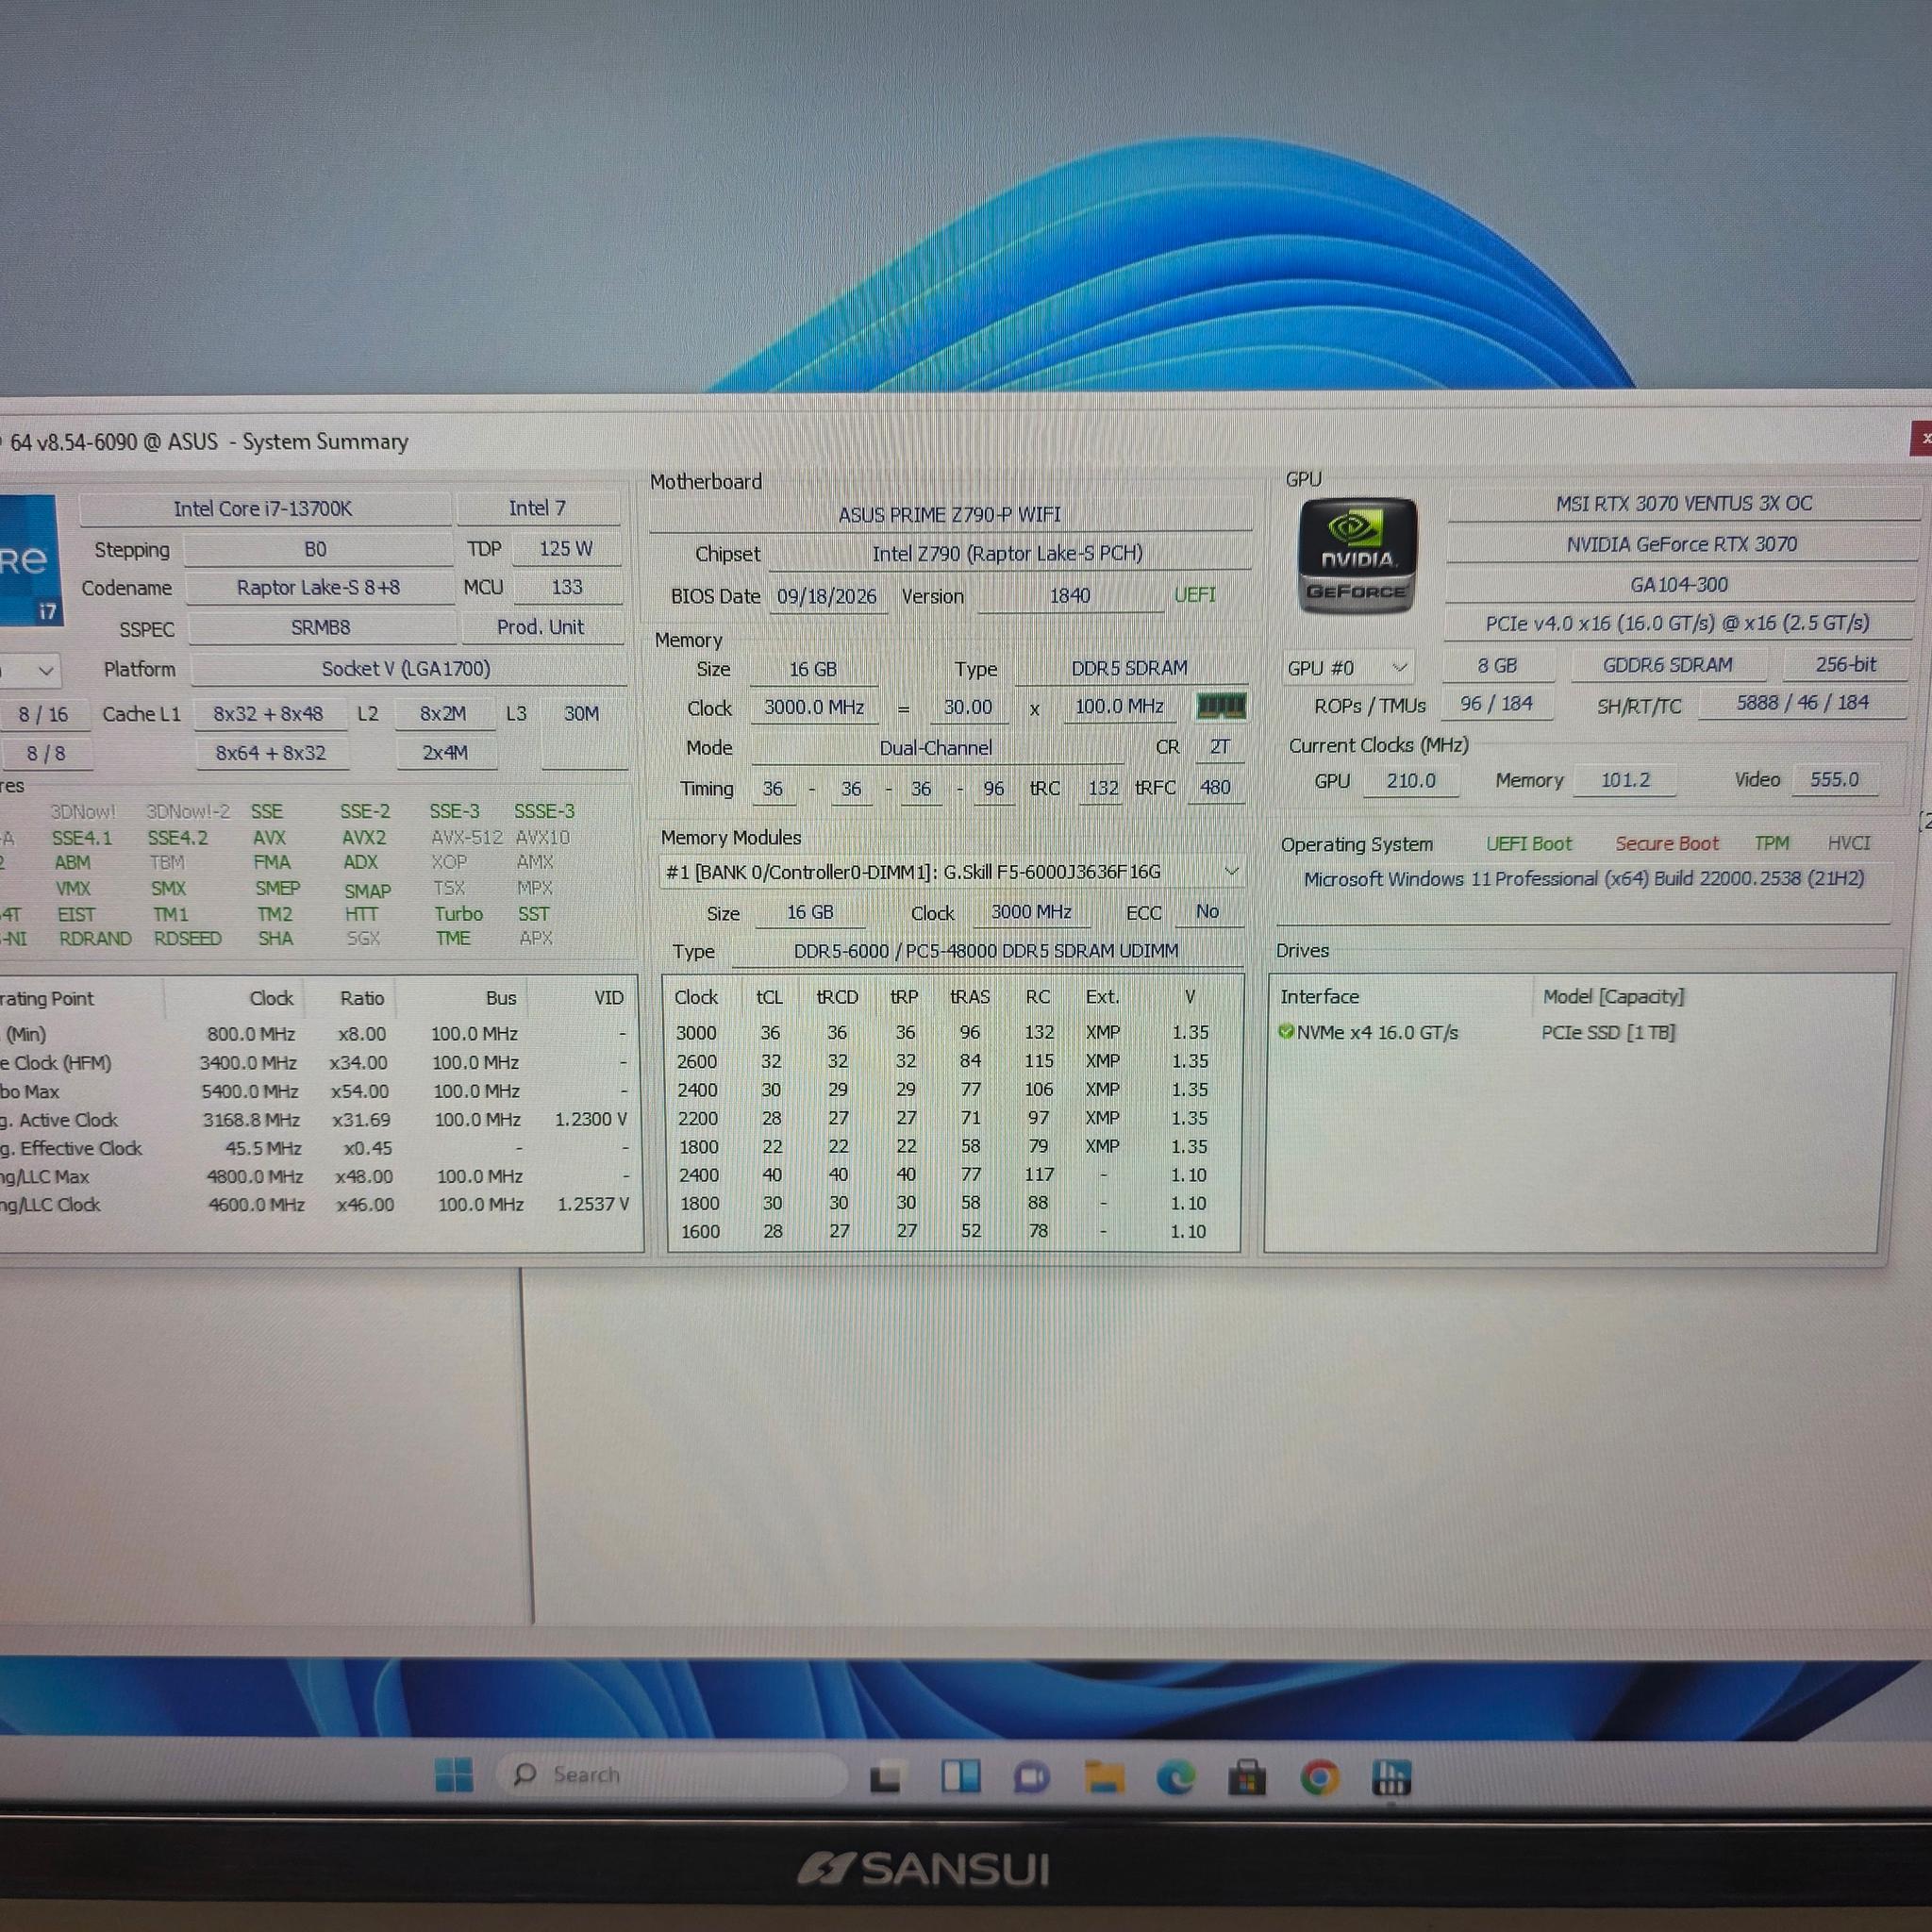Click the BIOS Date 09/18/2026 value
This screenshot has width=1932, height=1932.
coord(826,596)
